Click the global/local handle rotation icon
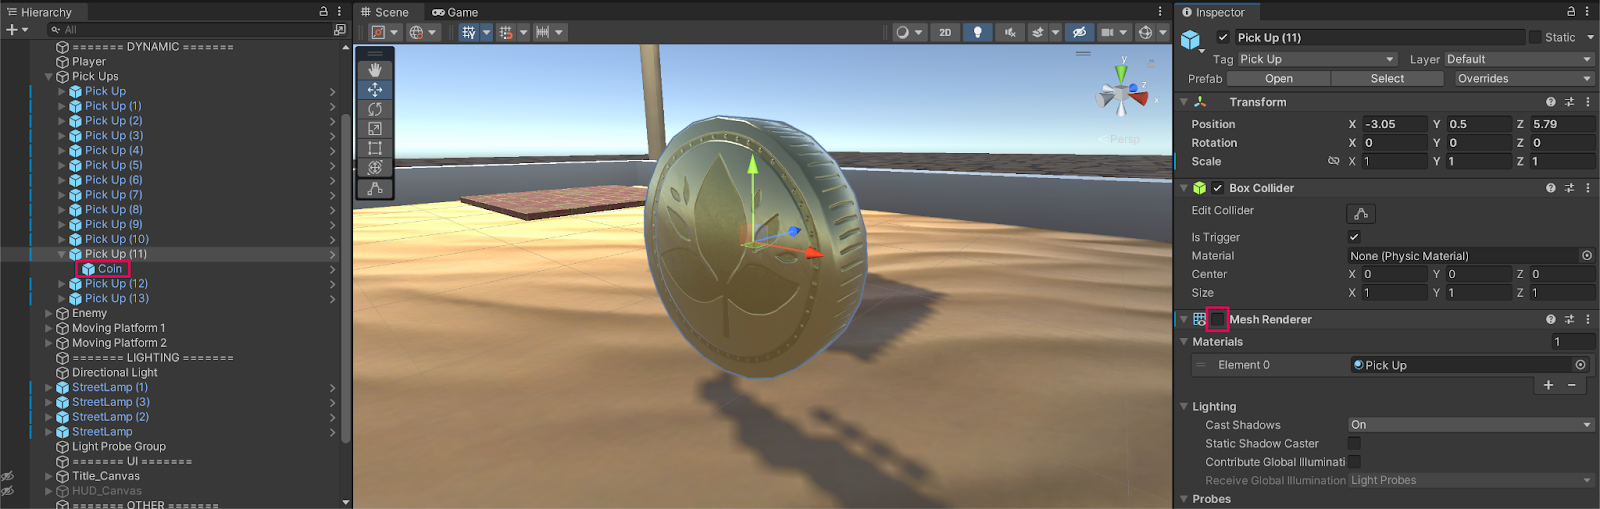1600x509 pixels. coord(416,32)
